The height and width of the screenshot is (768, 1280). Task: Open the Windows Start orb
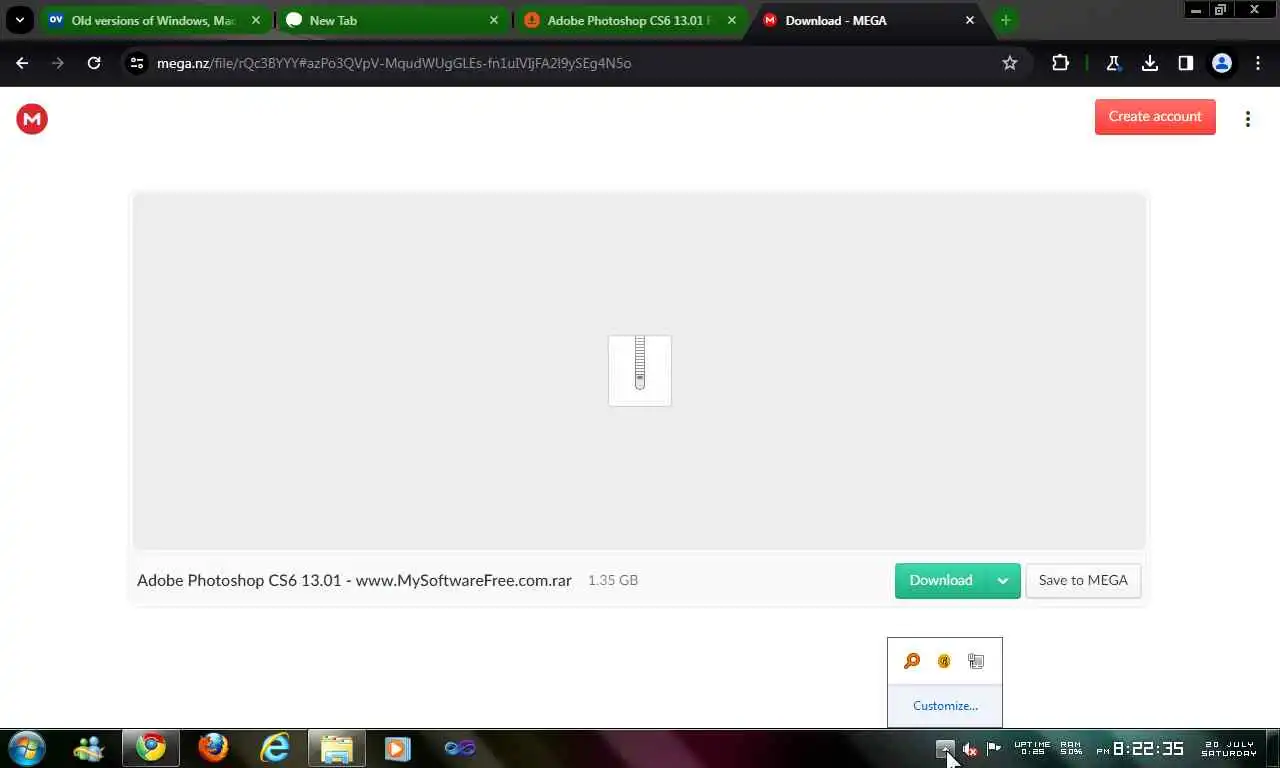[27, 747]
